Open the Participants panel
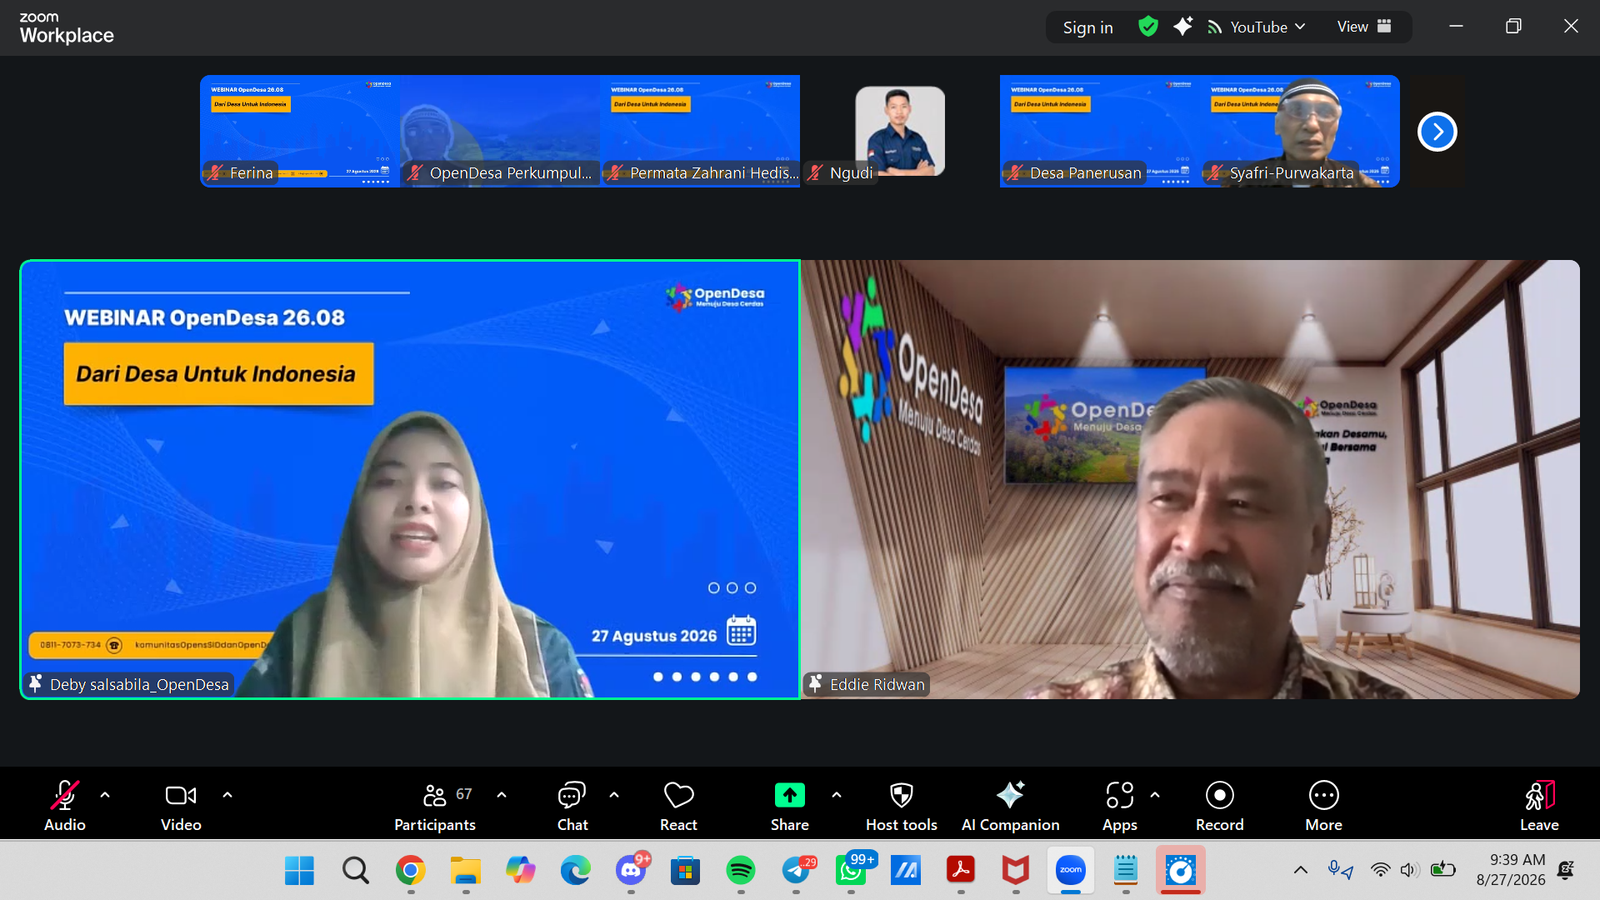 coord(435,805)
